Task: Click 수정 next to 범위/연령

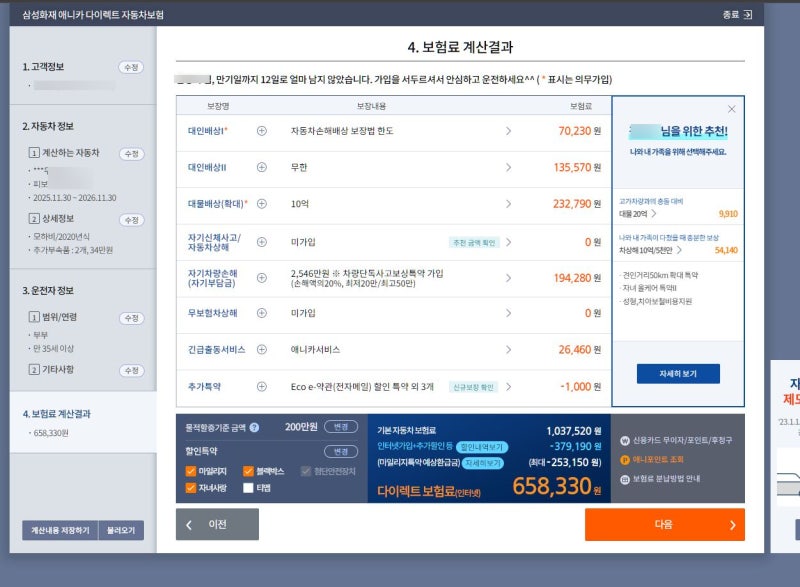Action: 132,318
